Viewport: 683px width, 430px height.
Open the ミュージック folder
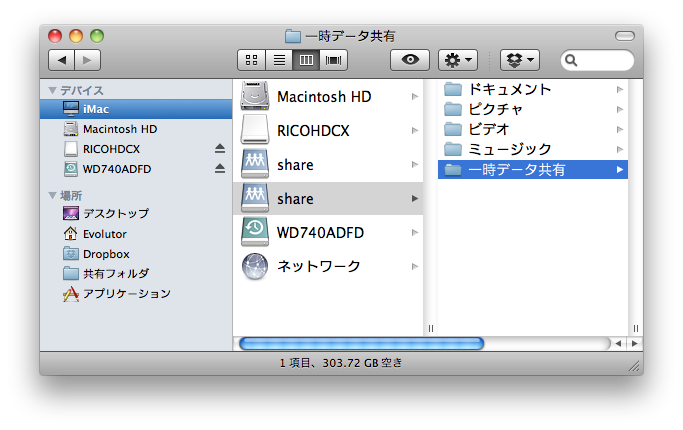533,149
